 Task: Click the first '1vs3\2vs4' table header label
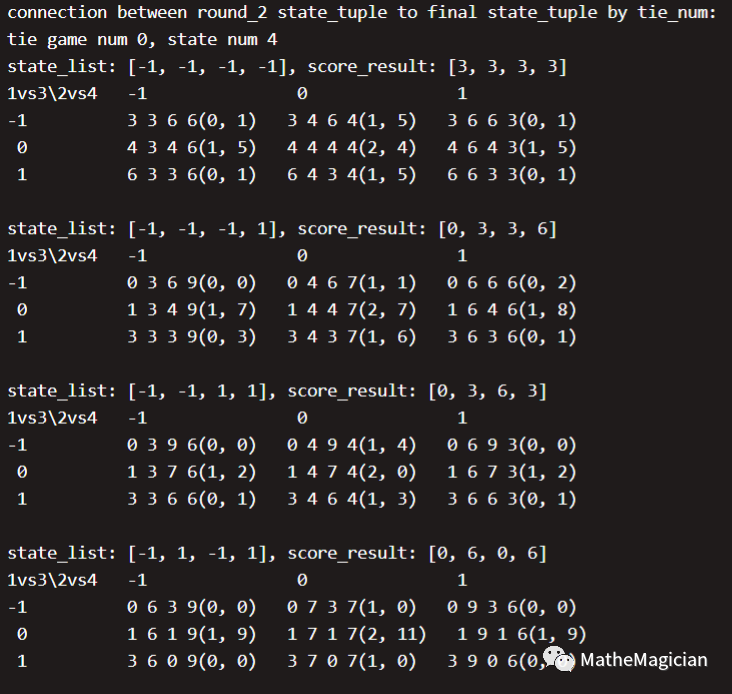click(x=52, y=94)
